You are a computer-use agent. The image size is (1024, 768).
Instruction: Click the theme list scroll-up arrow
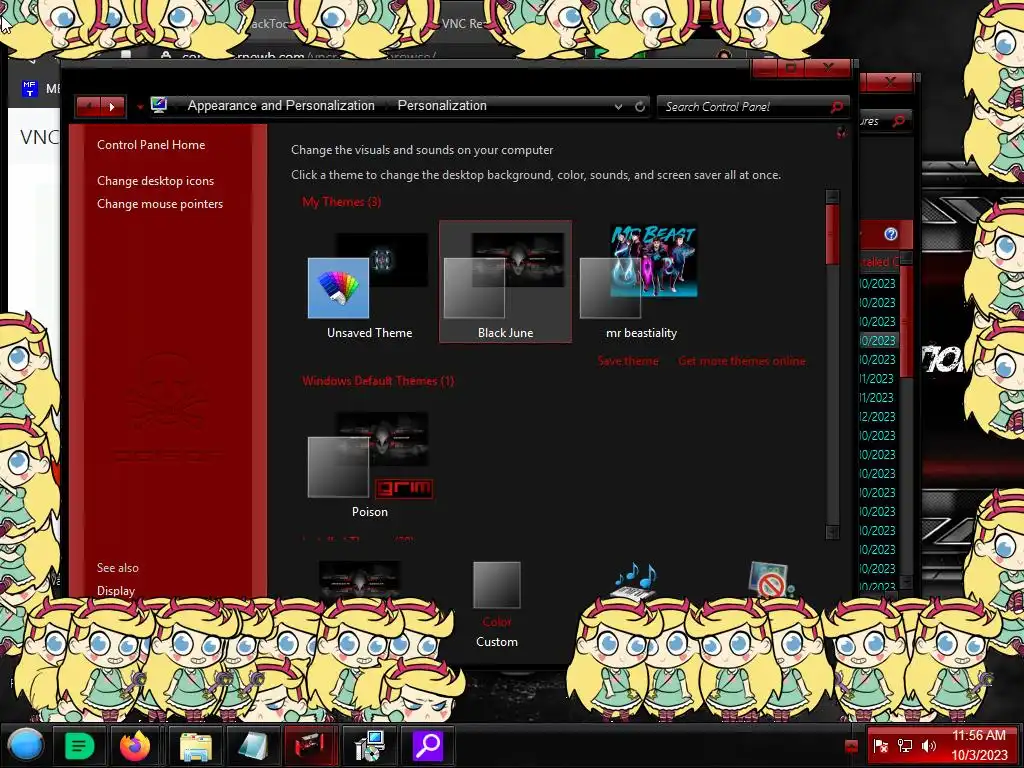pyautogui.click(x=832, y=197)
